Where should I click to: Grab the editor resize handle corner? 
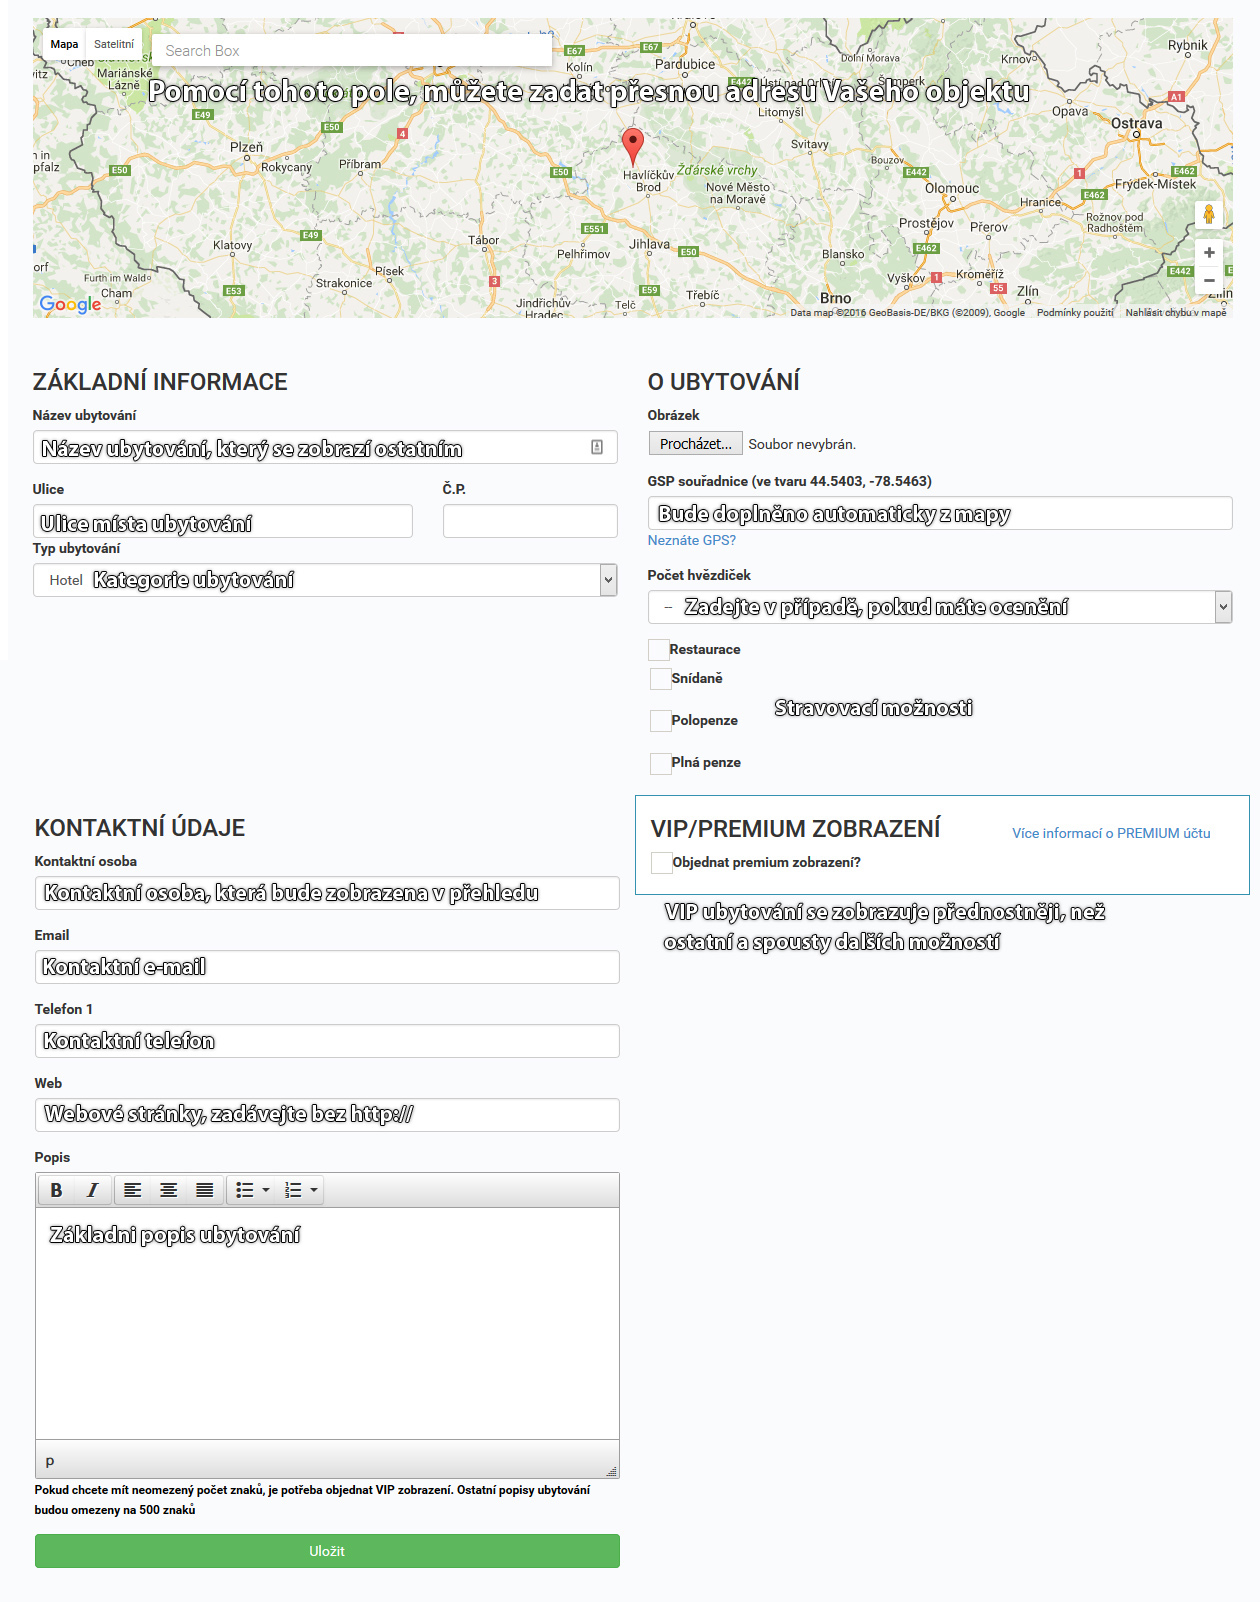point(611,1471)
